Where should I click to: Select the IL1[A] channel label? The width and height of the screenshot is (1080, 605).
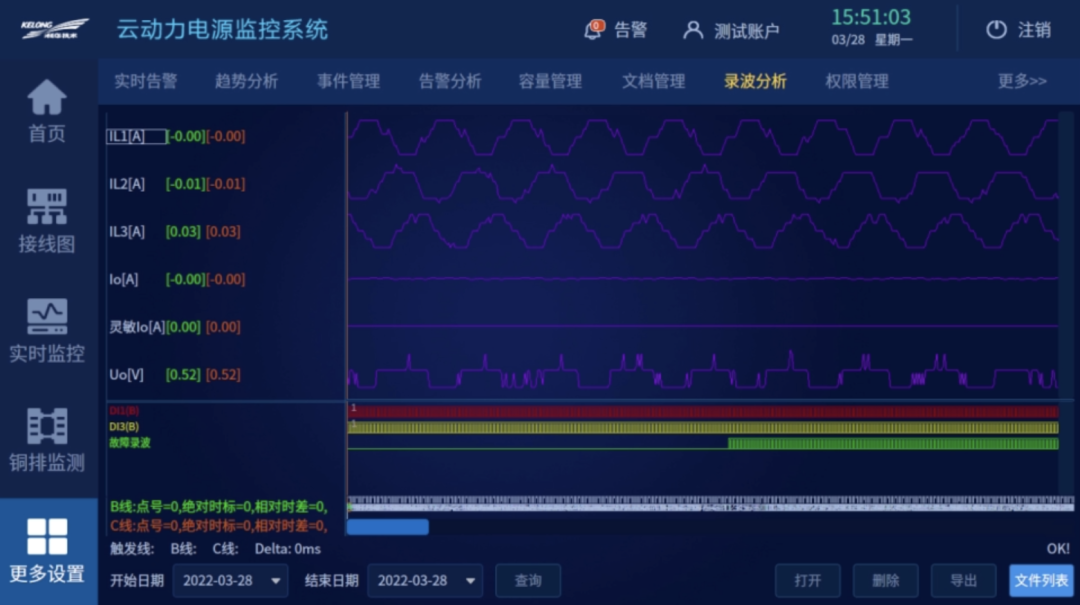(x=136, y=136)
